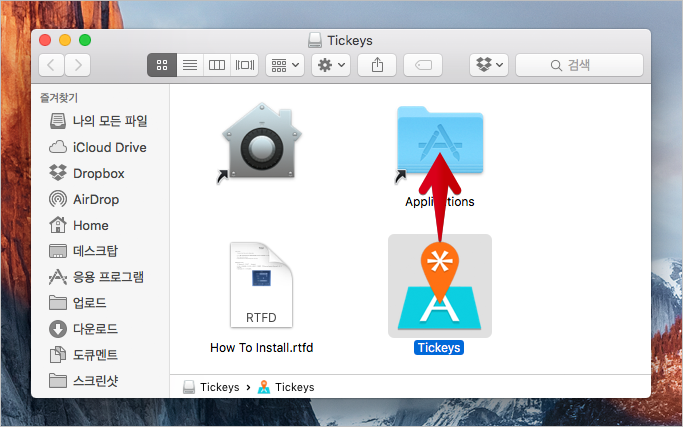Zoom the window with green button
Screen dimensions: 683x427
[x=85, y=40]
